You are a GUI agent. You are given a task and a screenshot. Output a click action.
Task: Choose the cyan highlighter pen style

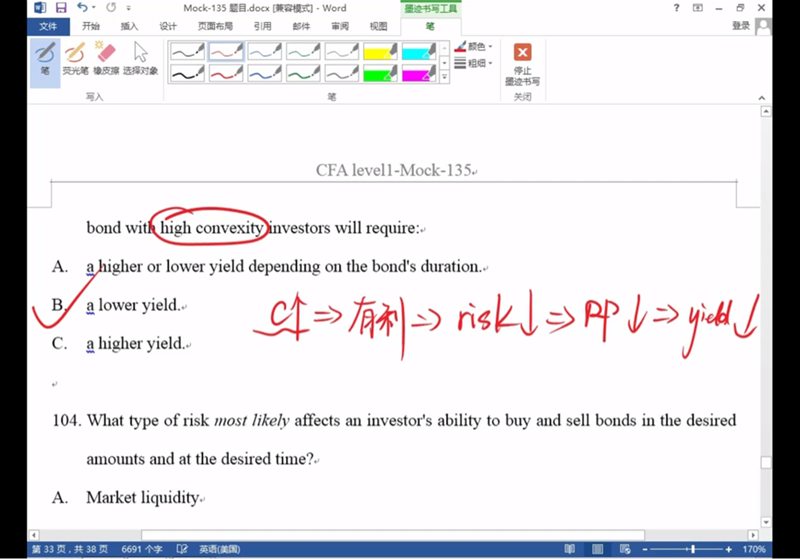pos(419,51)
